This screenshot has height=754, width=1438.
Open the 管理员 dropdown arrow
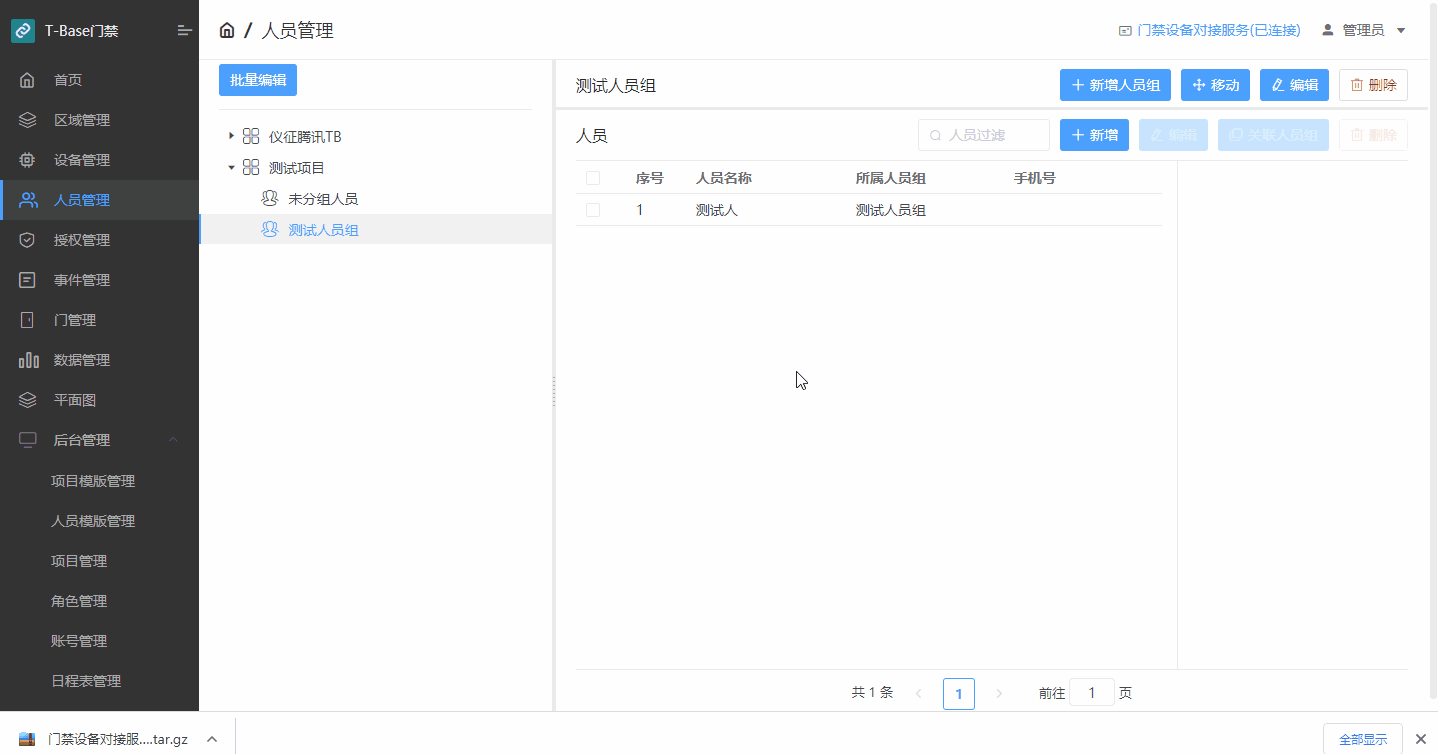(1401, 31)
